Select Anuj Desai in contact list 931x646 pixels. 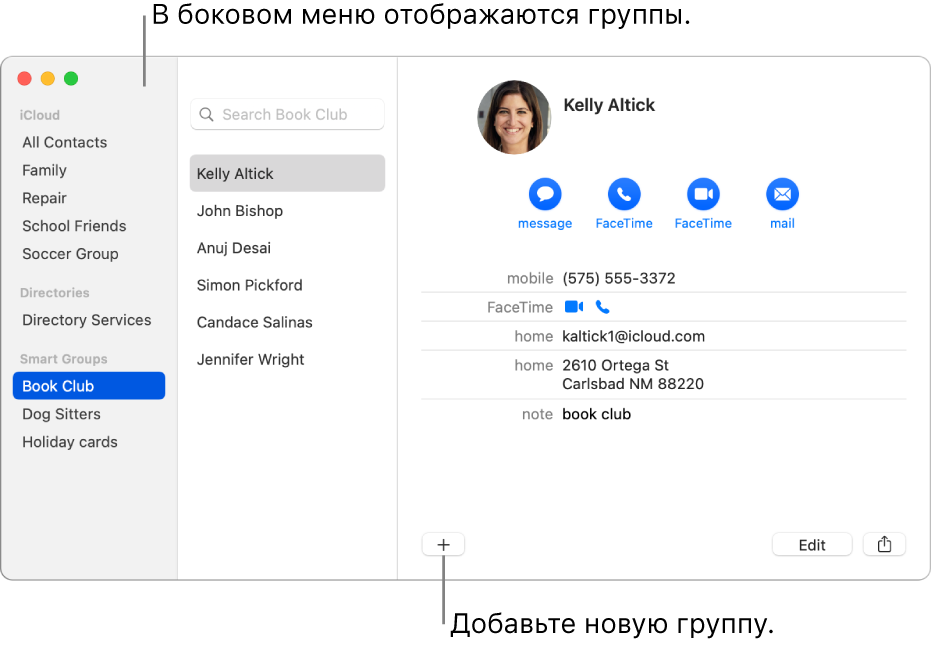point(234,248)
